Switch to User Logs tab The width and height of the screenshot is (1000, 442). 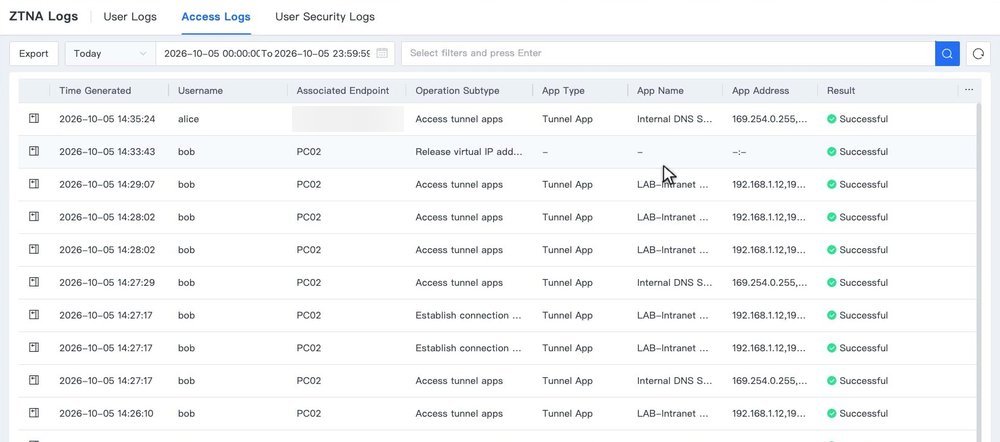[130, 17]
